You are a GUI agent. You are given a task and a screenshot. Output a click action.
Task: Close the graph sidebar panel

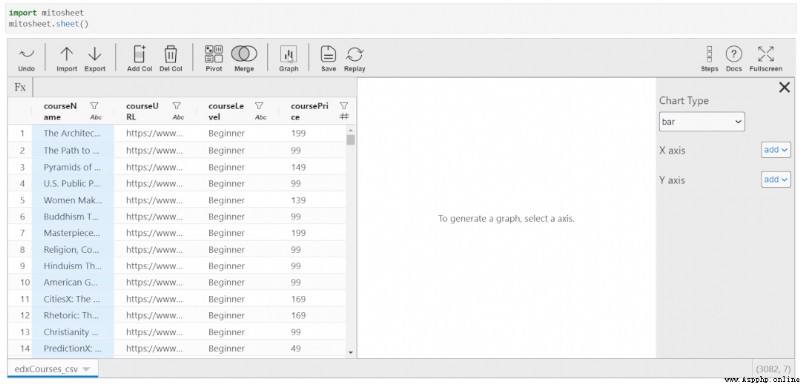[x=784, y=88]
